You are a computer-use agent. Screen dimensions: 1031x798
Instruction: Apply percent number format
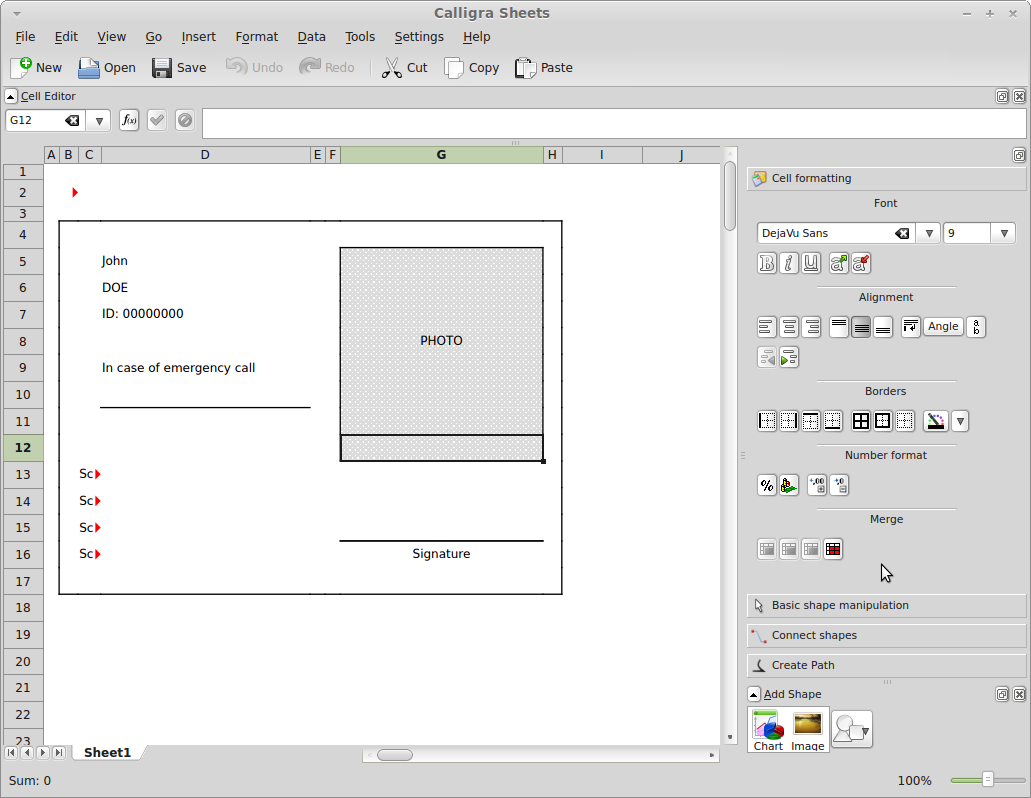pyautogui.click(x=767, y=485)
